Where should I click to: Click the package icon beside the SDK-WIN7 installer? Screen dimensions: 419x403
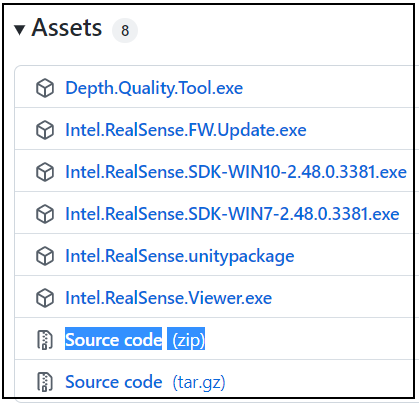pos(45,214)
